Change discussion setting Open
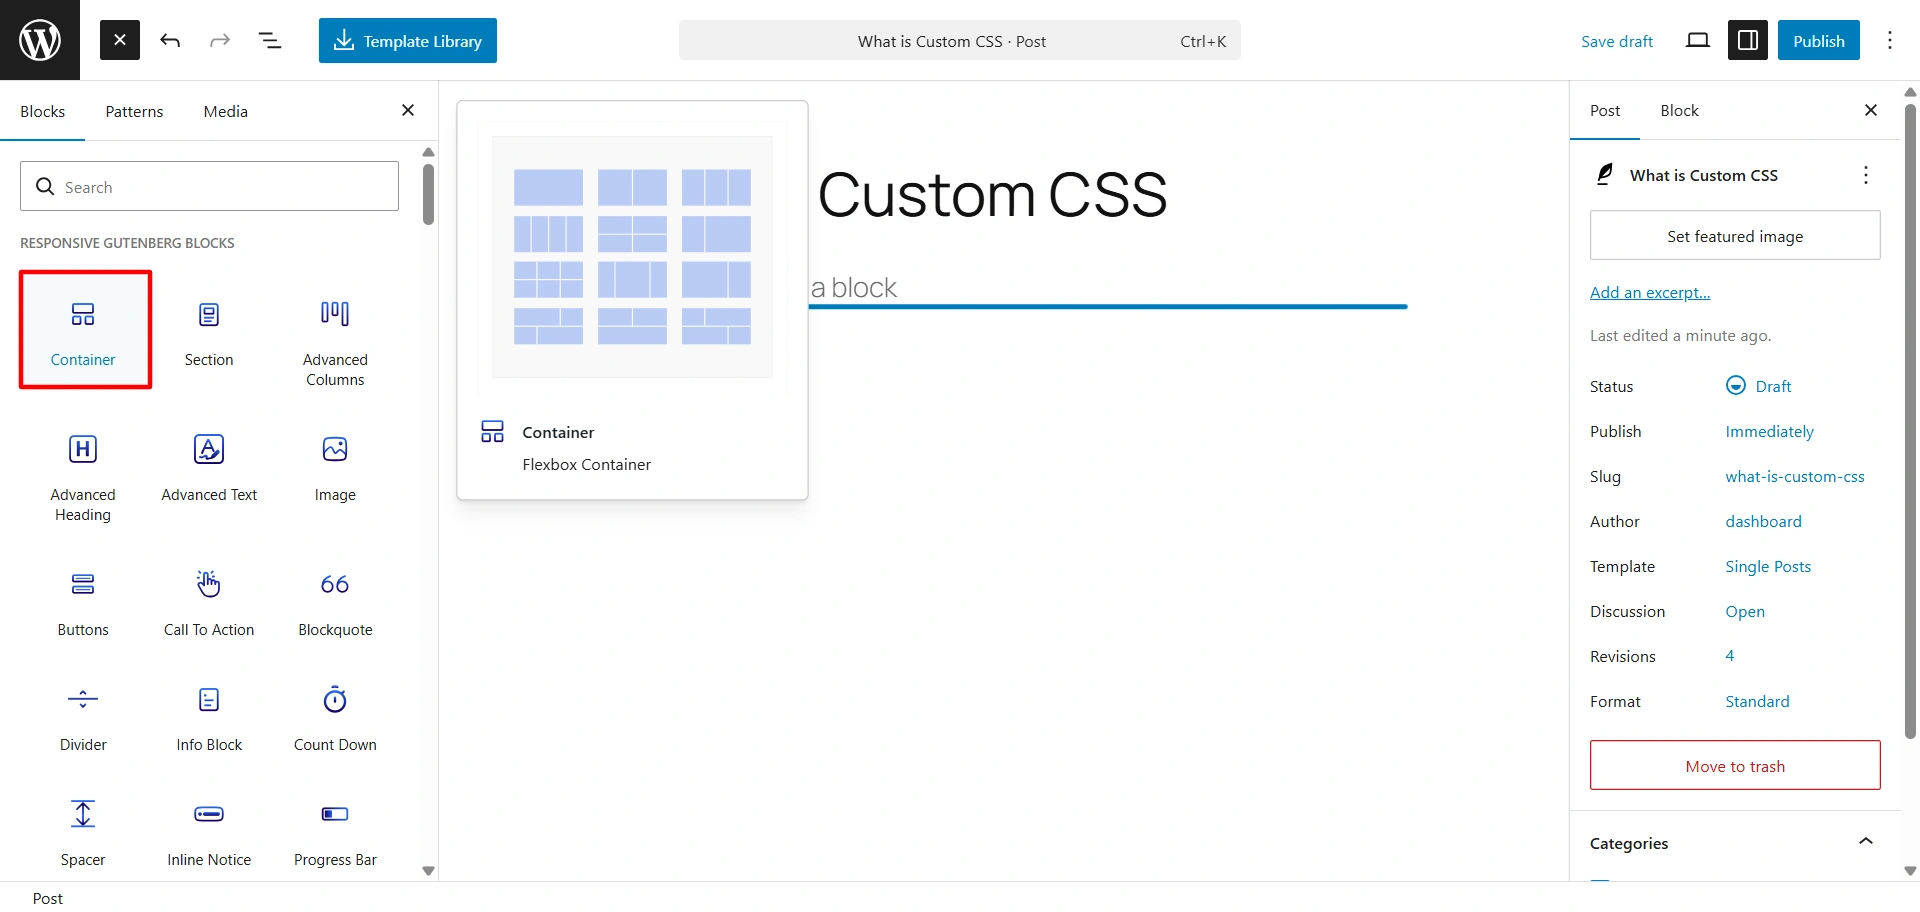The image size is (1920, 912). [x=1745, y=611]
